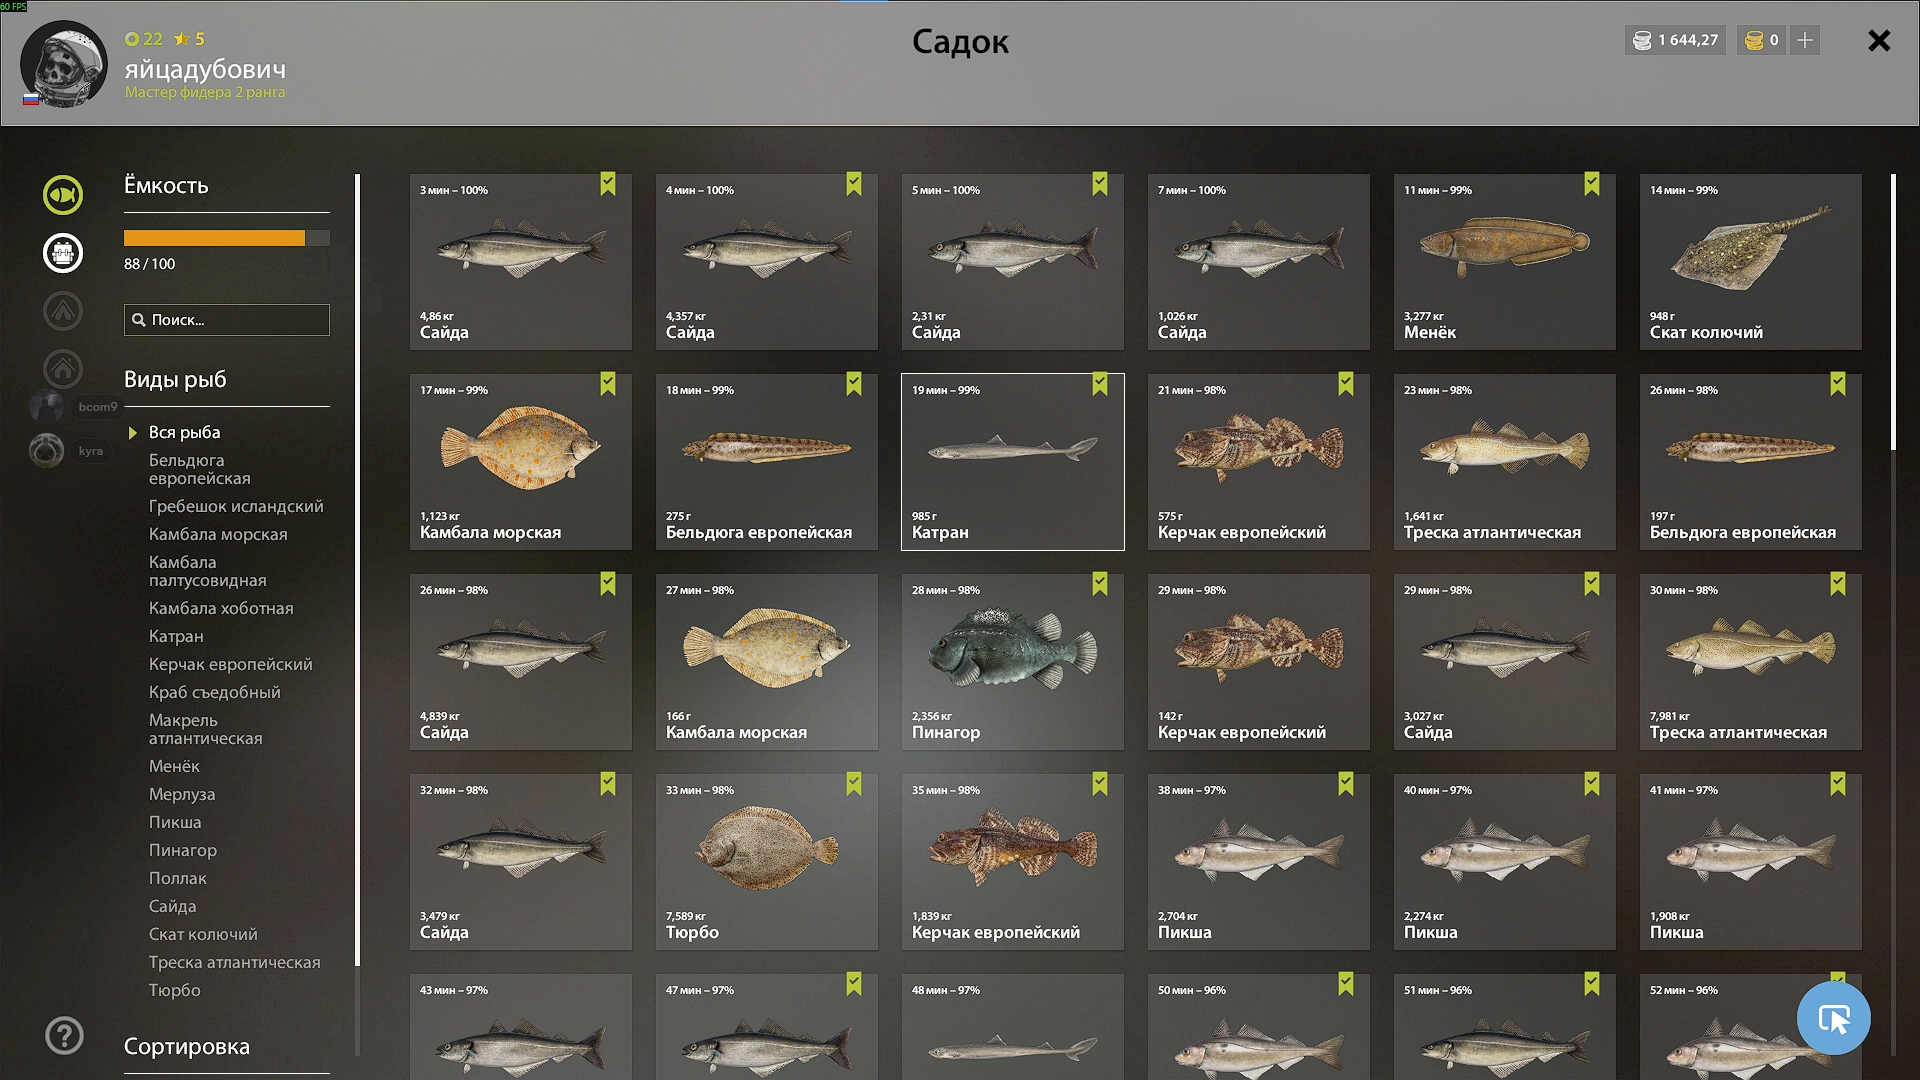Select the Вся рыба filter arrow
This screenshot has height=1080, width=1920.
pyautogui.click(x=133, y=433)
